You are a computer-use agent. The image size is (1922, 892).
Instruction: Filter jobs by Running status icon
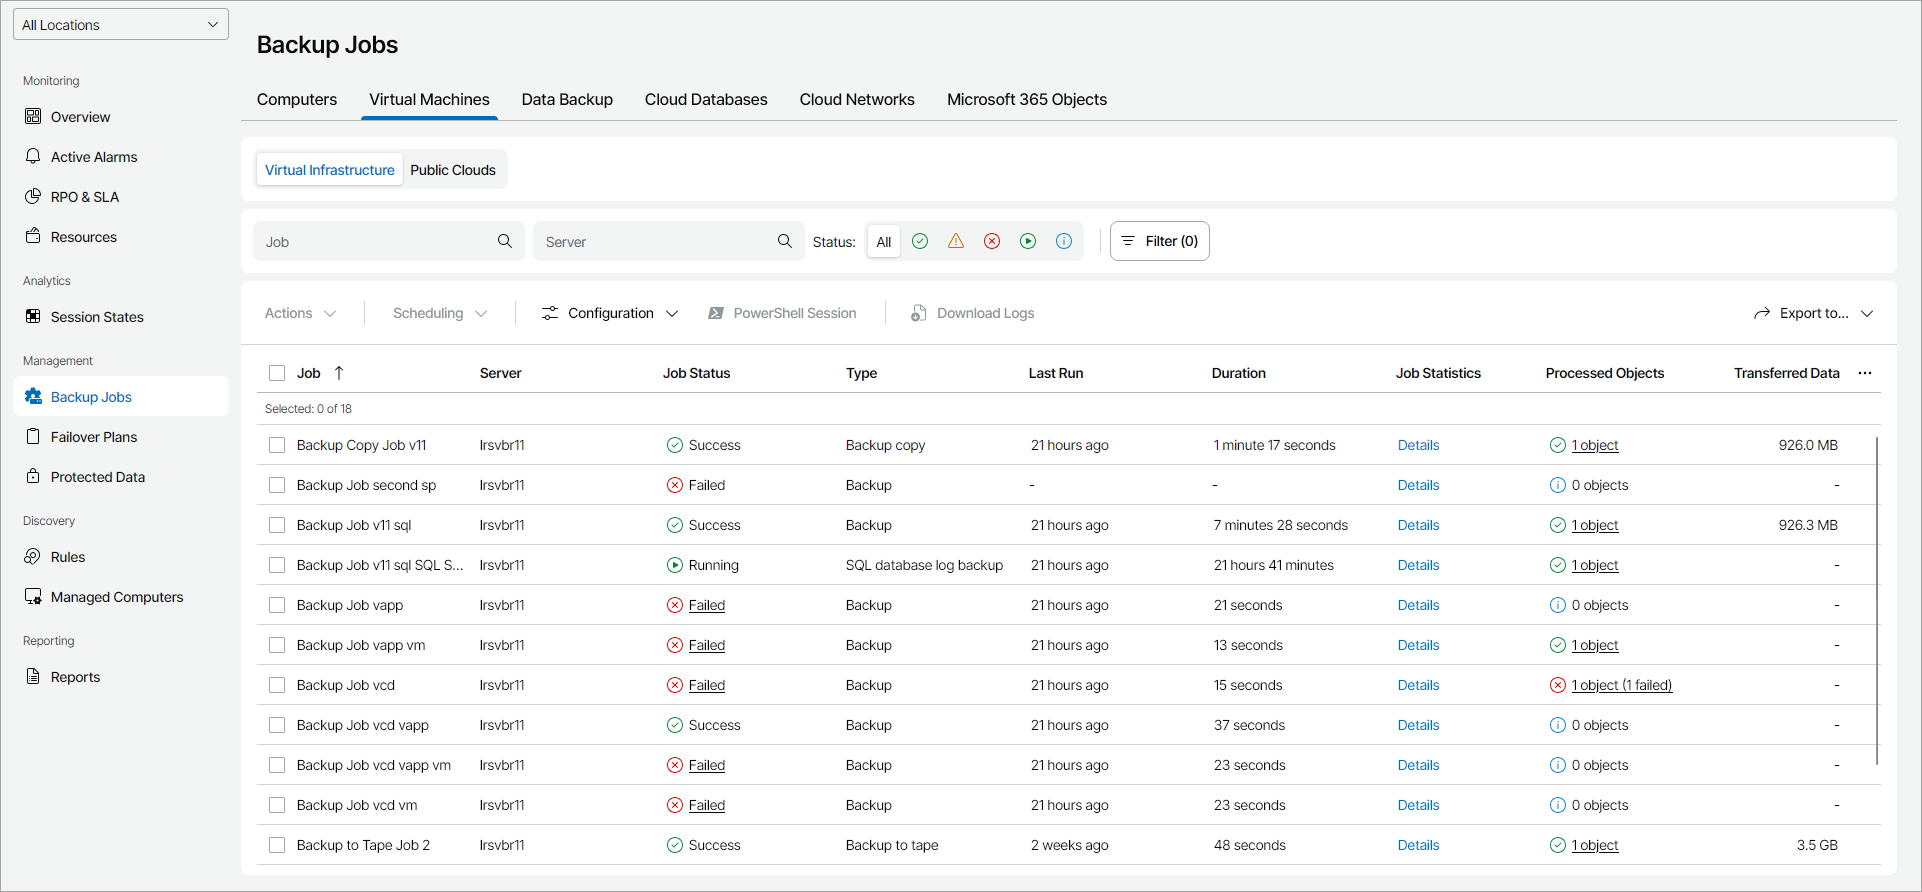pos(1028,241)
